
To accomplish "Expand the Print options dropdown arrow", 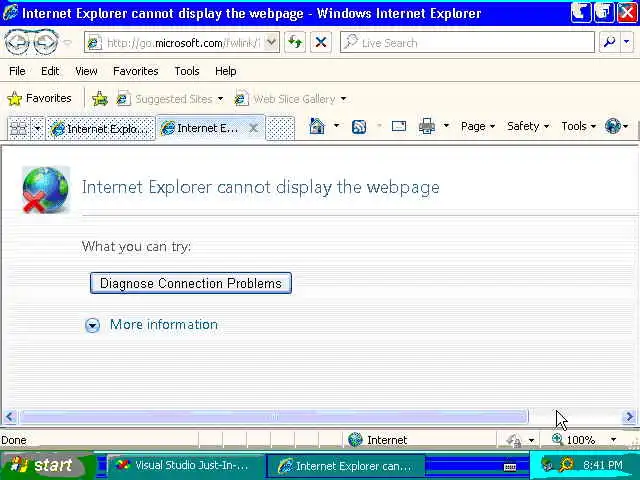I will (x=446, y=126).
